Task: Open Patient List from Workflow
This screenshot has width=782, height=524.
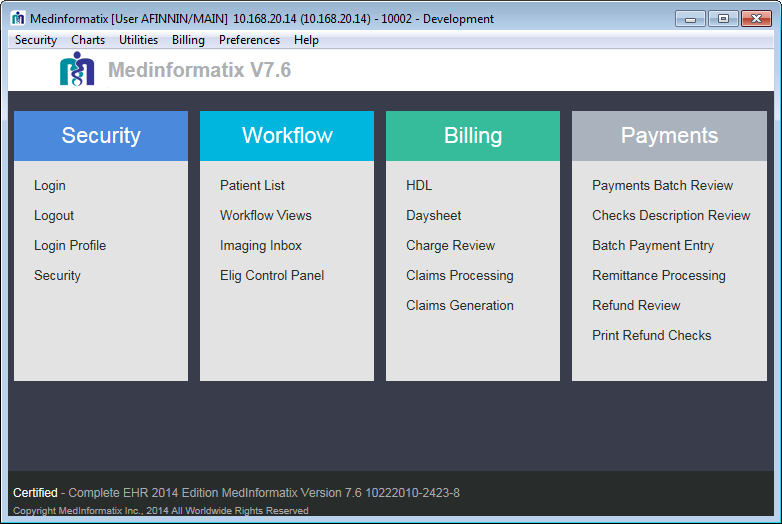Action: coord(252,185)
